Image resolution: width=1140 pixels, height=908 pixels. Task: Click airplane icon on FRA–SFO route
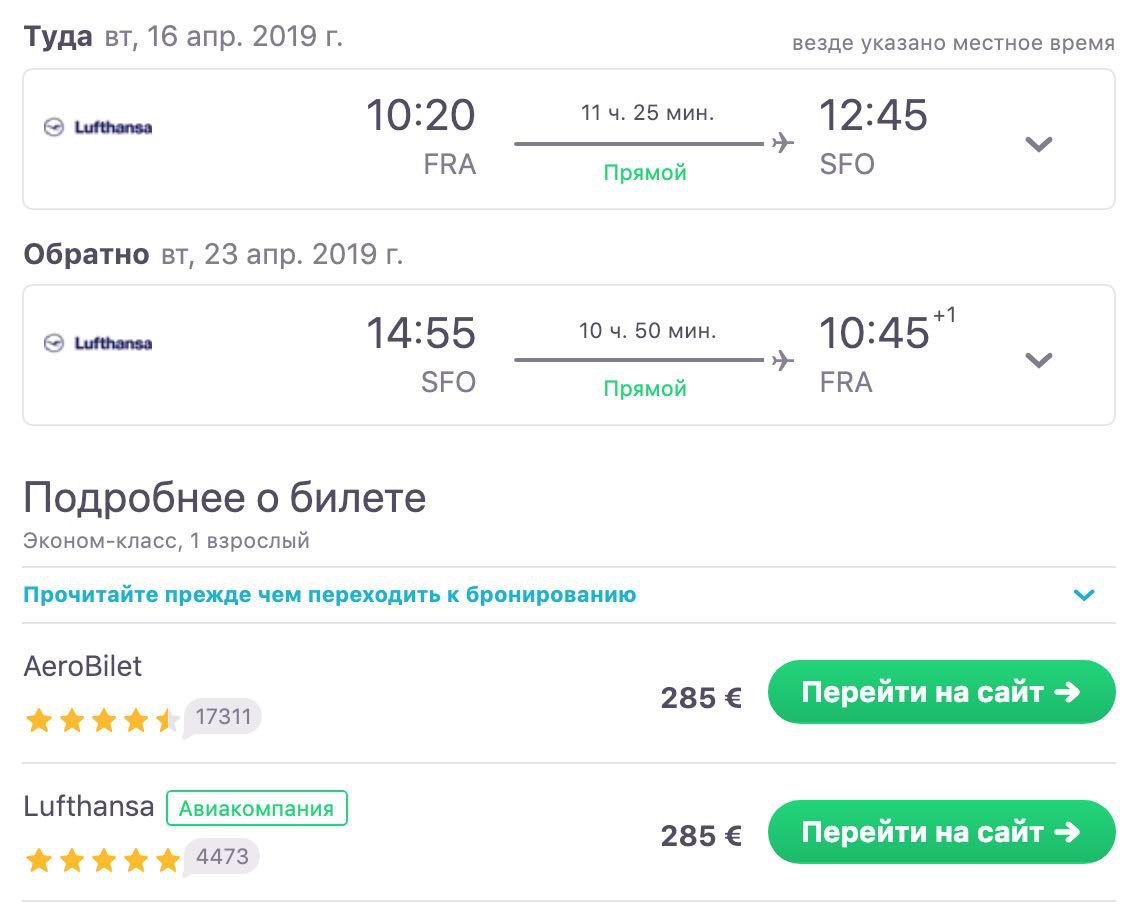783,143
